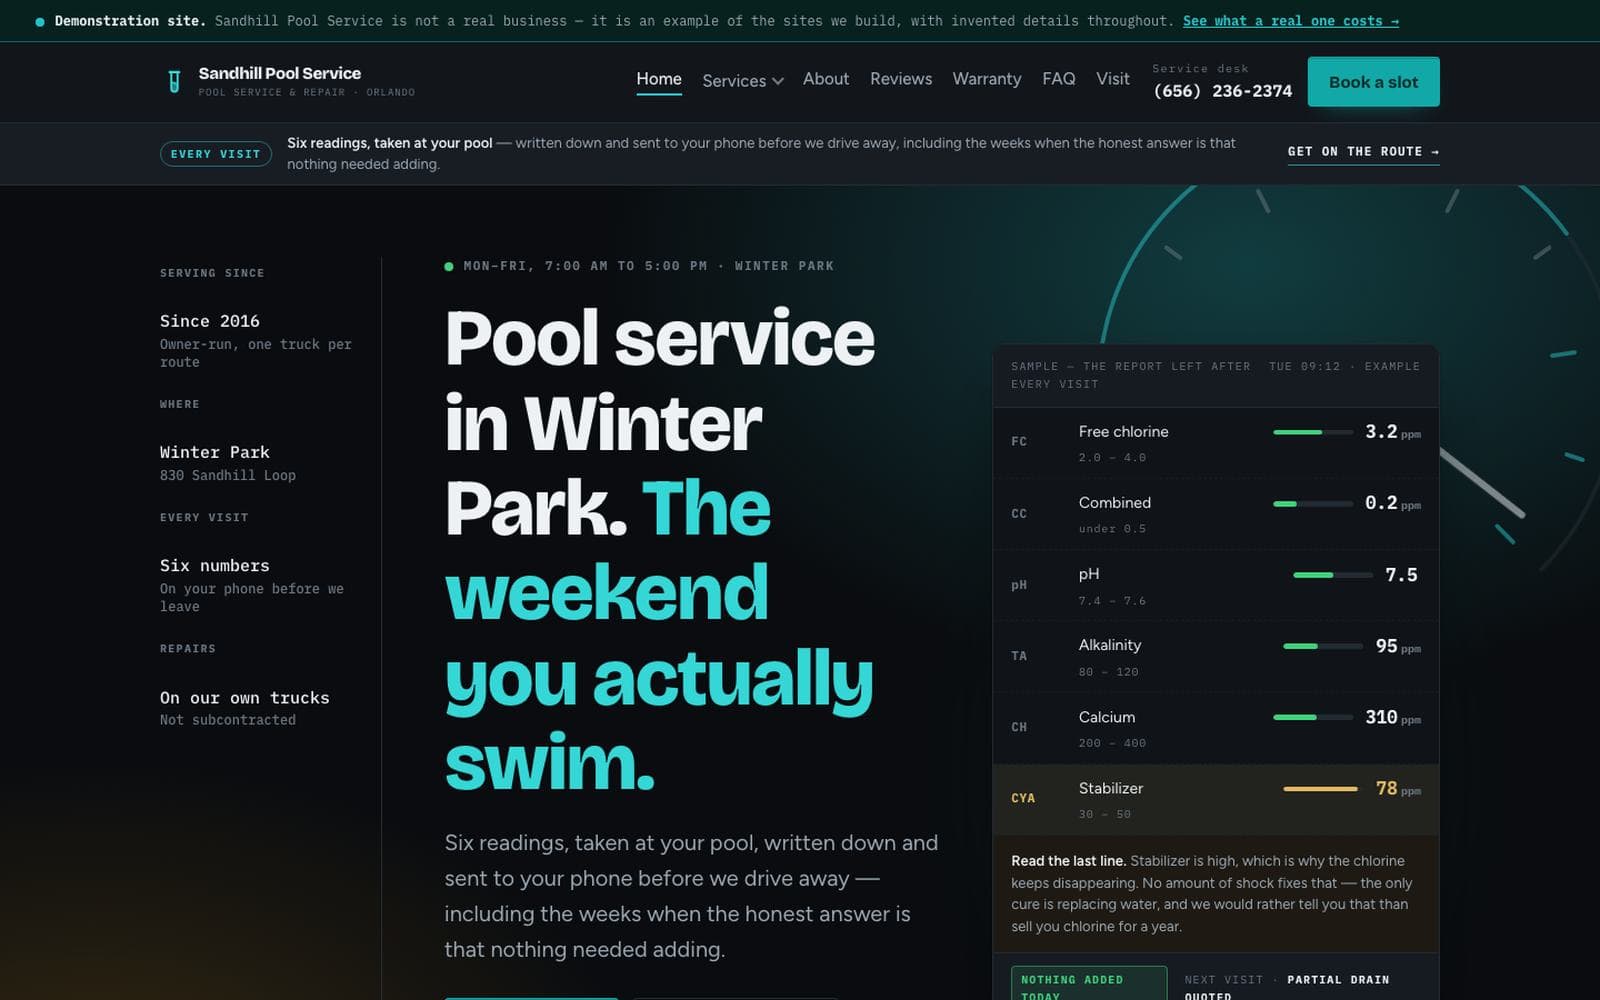Click the 0.2 ppm combined chlorine value

1393,503
